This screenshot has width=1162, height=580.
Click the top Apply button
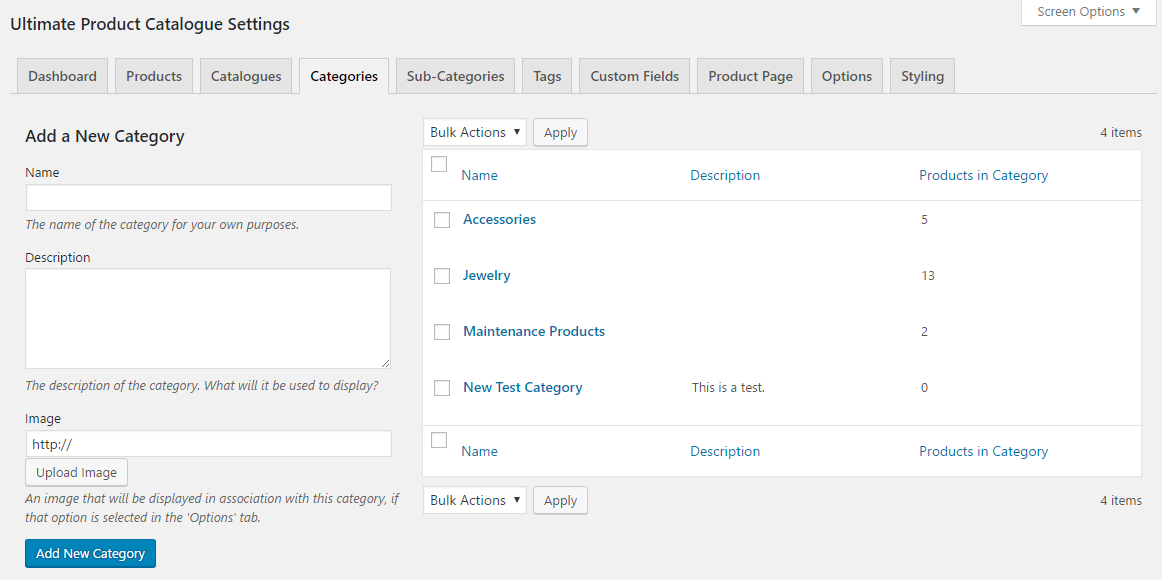(x=560, y=132)
